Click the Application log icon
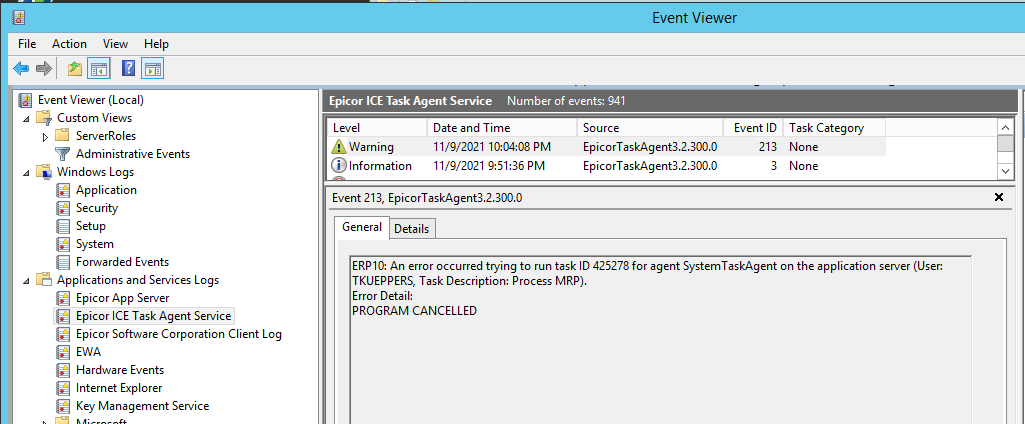1025x424 pixels. 63,190
